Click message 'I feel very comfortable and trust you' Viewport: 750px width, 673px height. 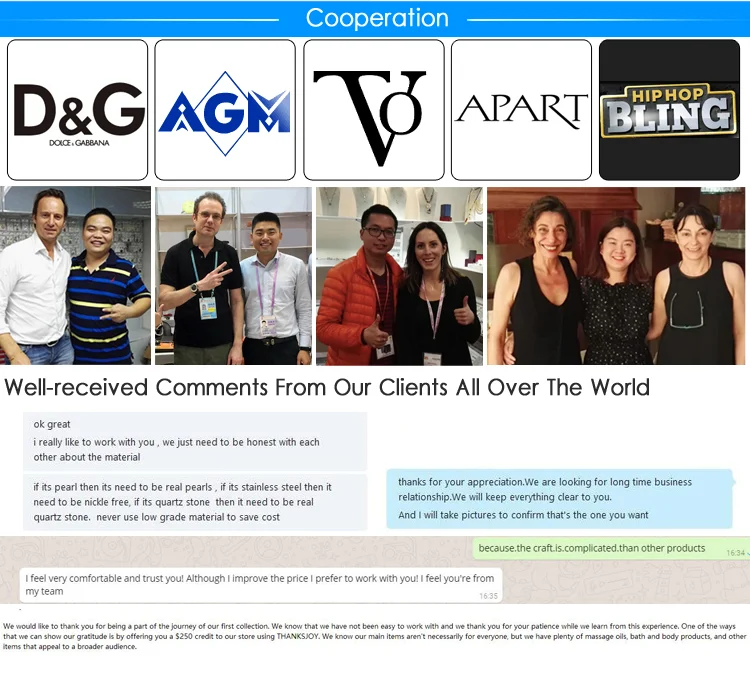(261, 585)
